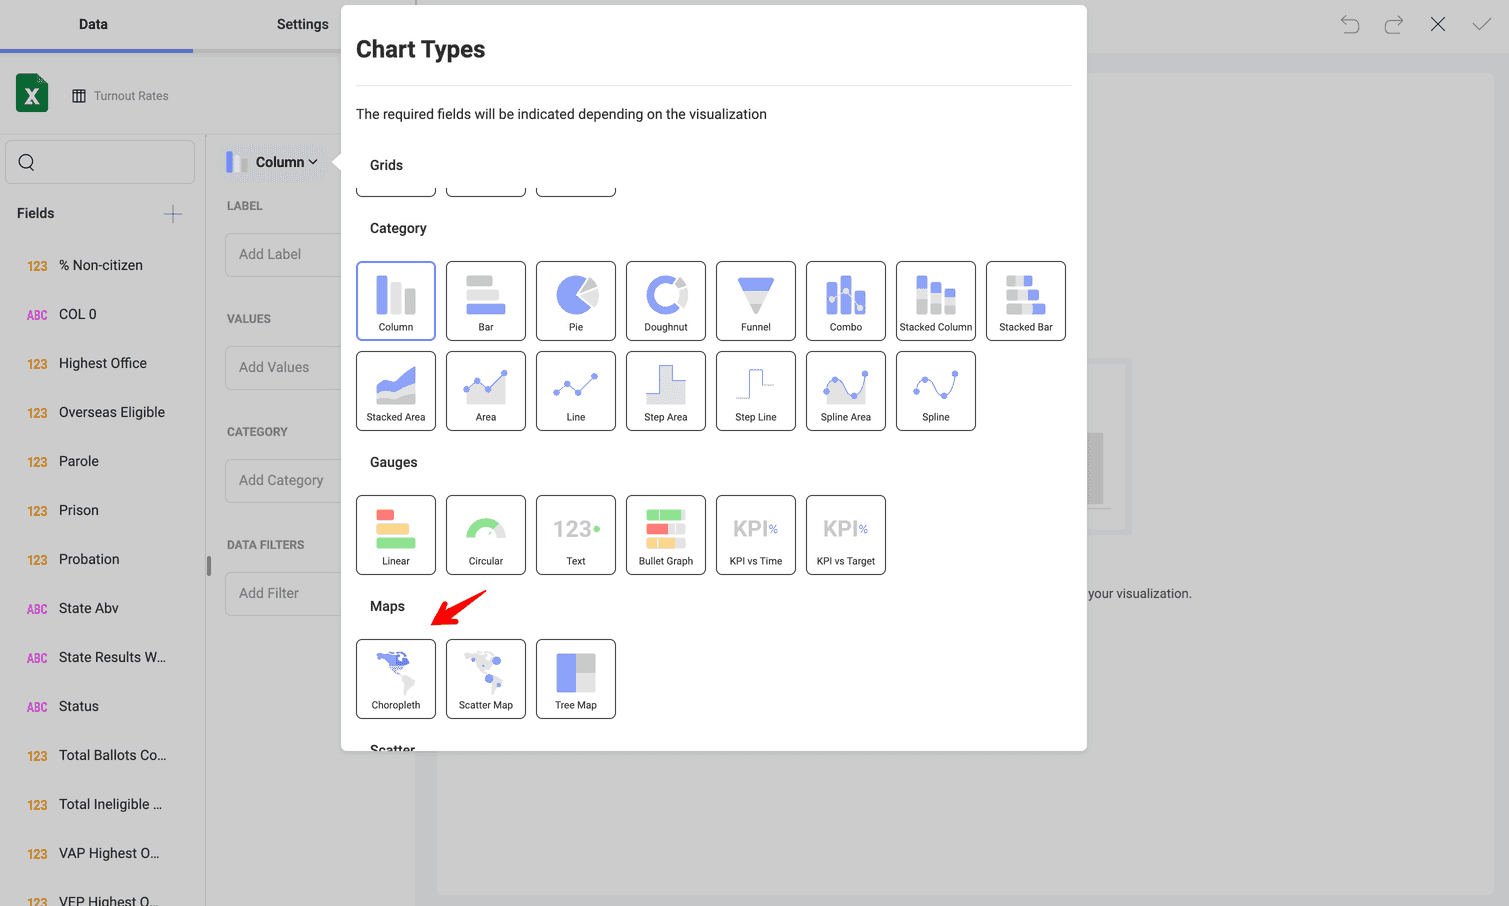This screenshot has height=906, width=1509.
Task: Open the Turnout Rates table
Action: [x=120, y=96]
